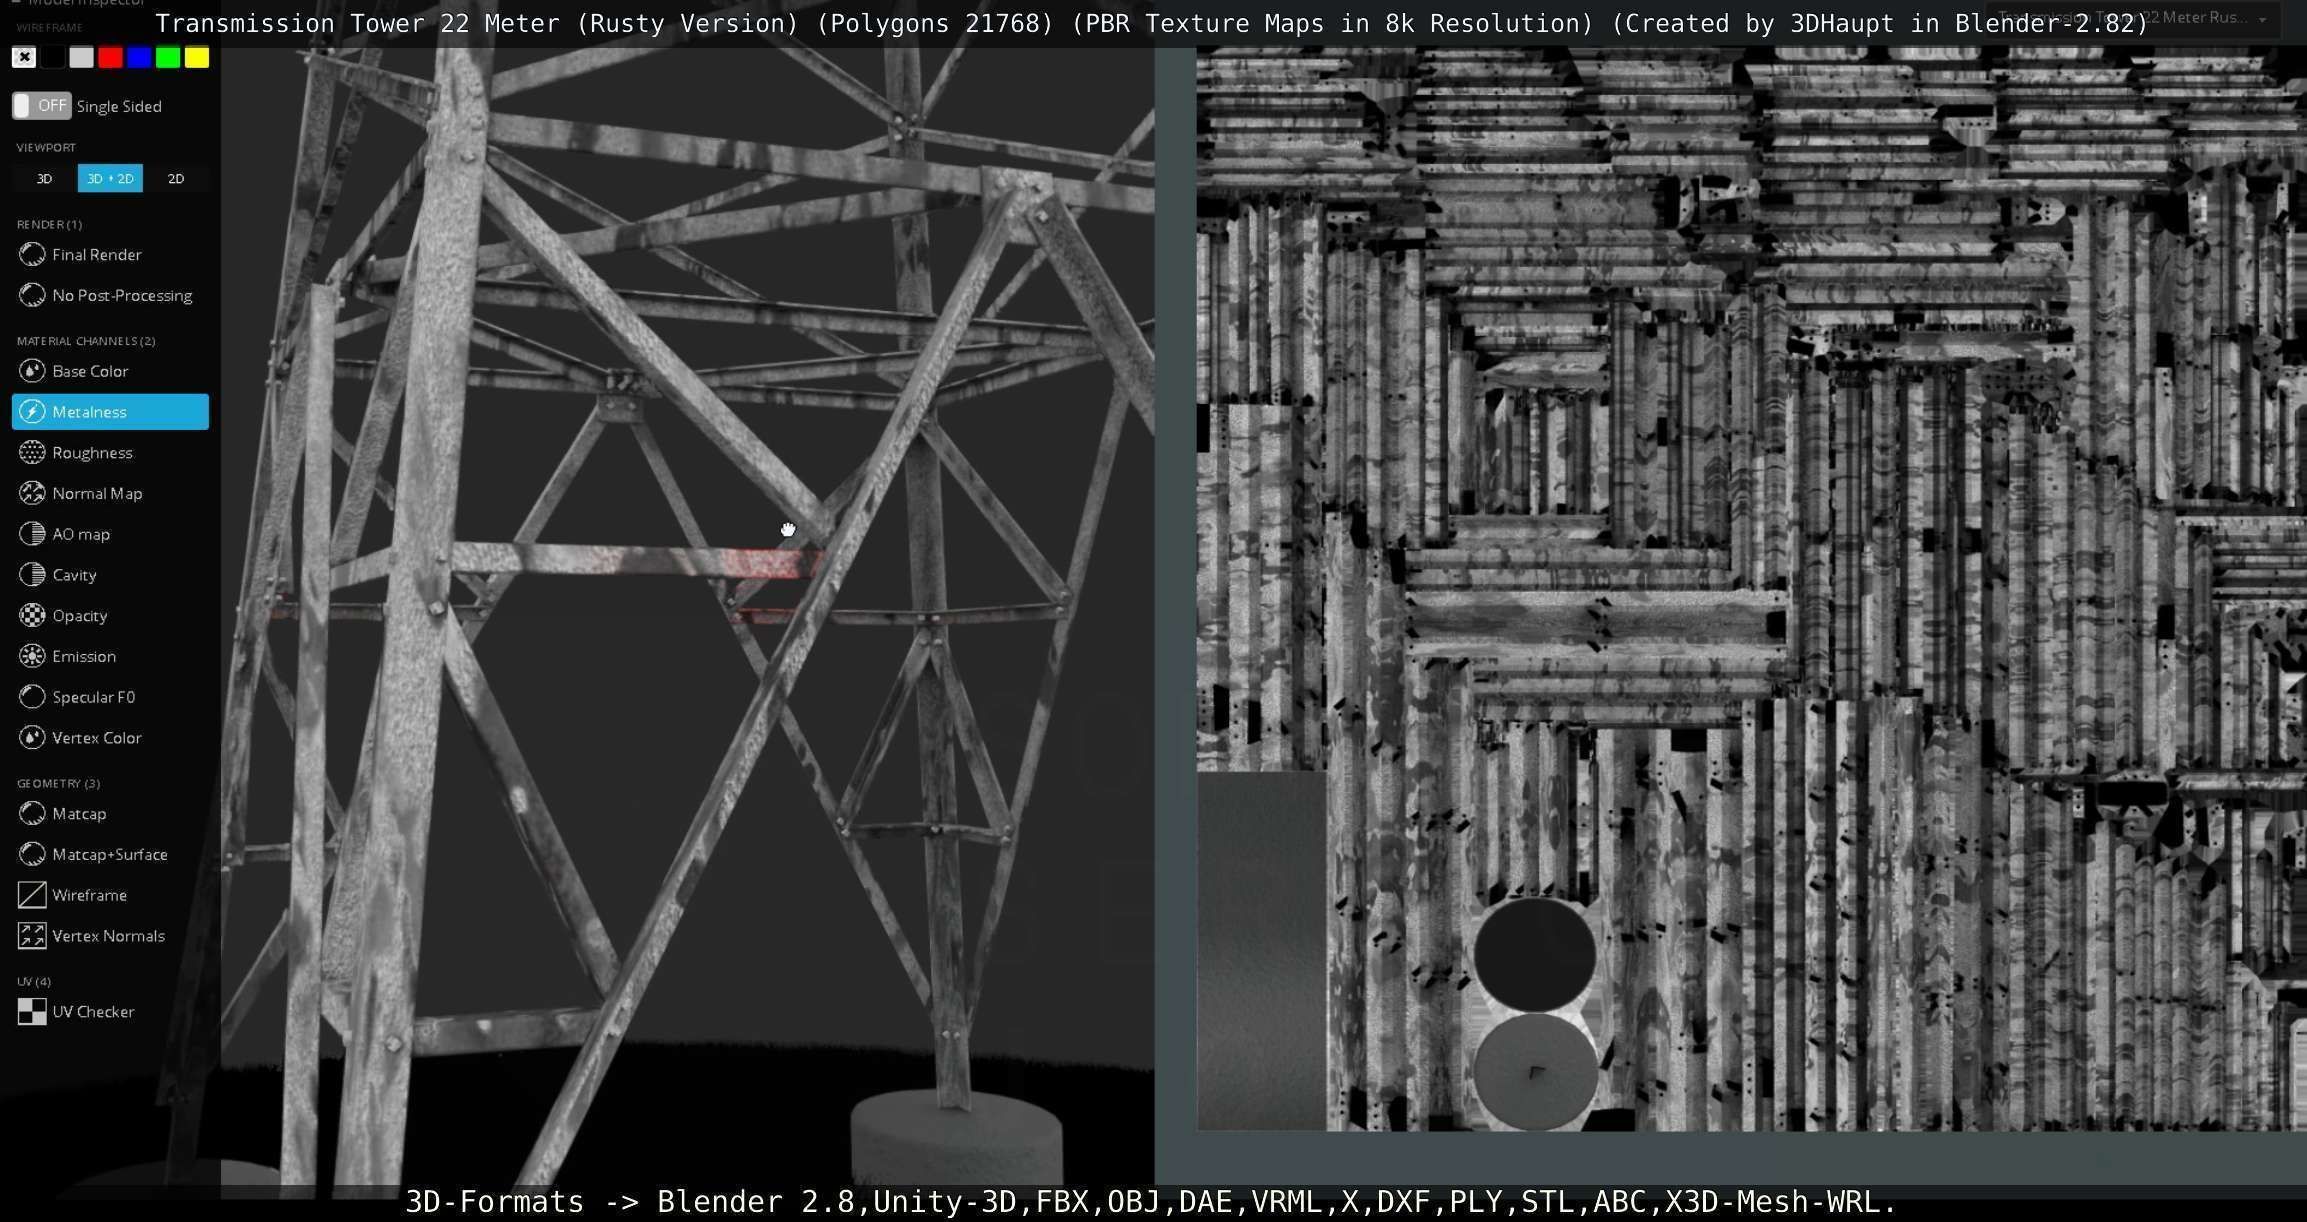This screenshot has height=1222, width=2307.
Task: Toggle the Single Sided switch
Action: pyautogui.click(x=41, y=105)
